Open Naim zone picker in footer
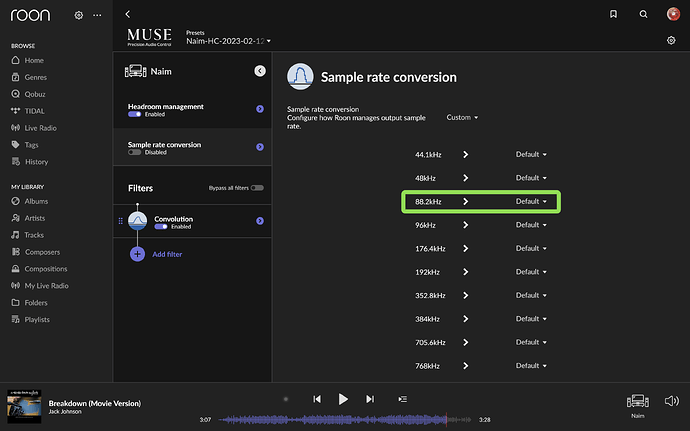 pyautogui.click(x=638, y=405)
